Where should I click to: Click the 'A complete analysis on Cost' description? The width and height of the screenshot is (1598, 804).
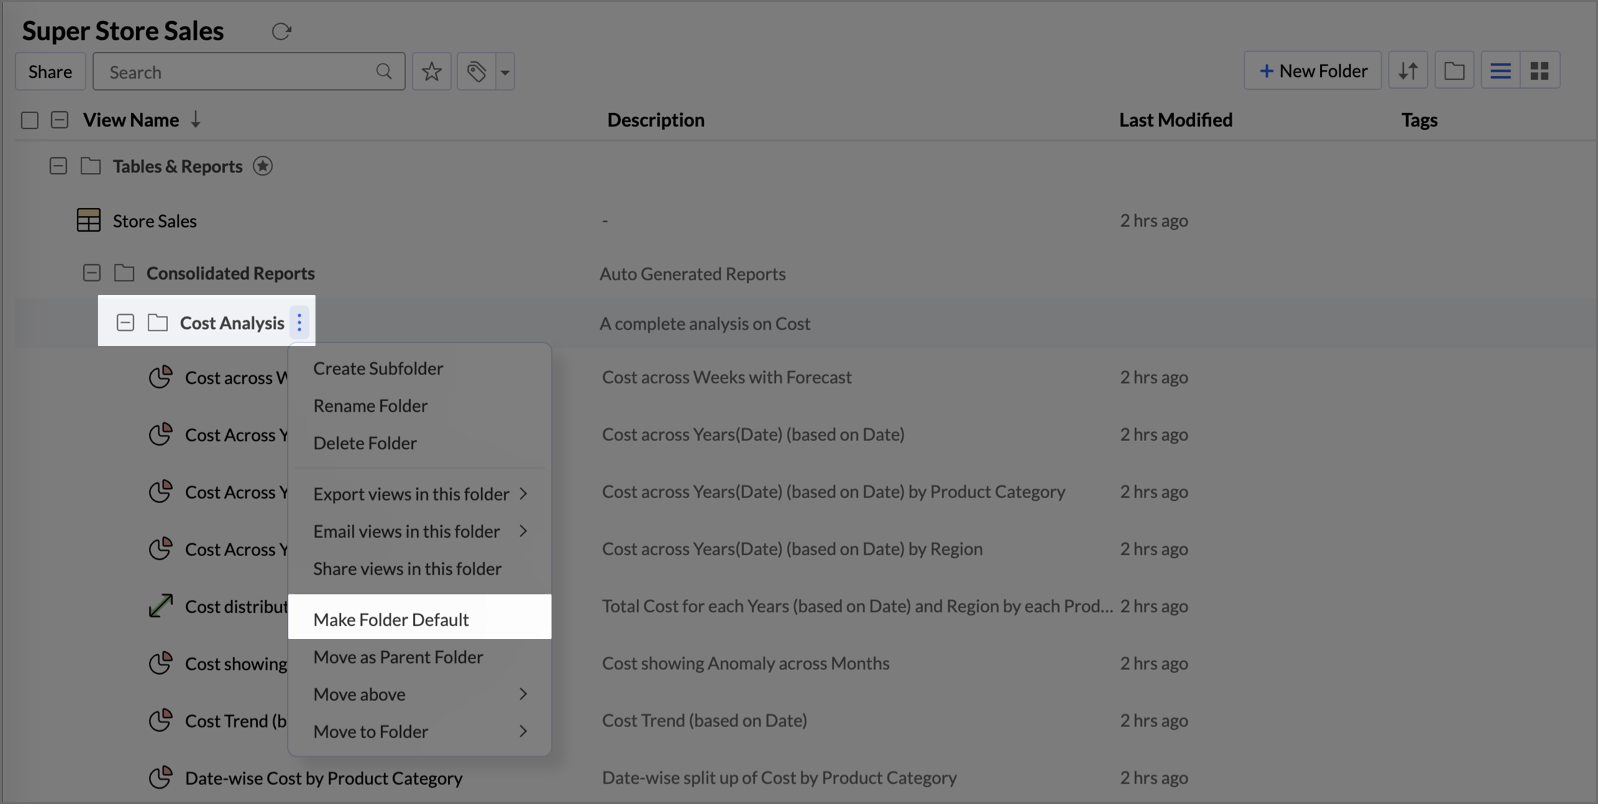click(x=705, y=323)
